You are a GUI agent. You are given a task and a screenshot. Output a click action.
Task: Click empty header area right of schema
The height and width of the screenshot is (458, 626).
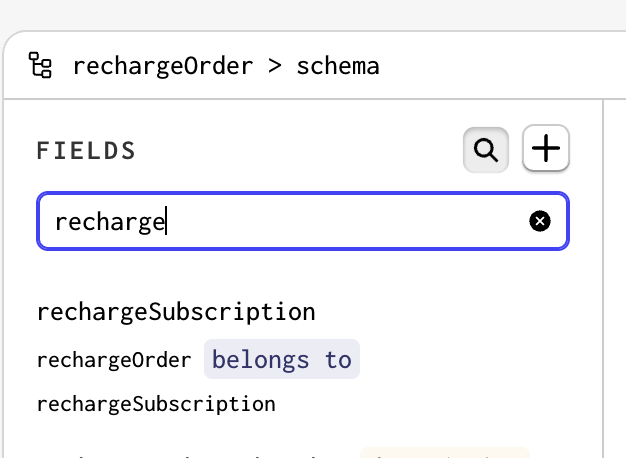(499, 66)
